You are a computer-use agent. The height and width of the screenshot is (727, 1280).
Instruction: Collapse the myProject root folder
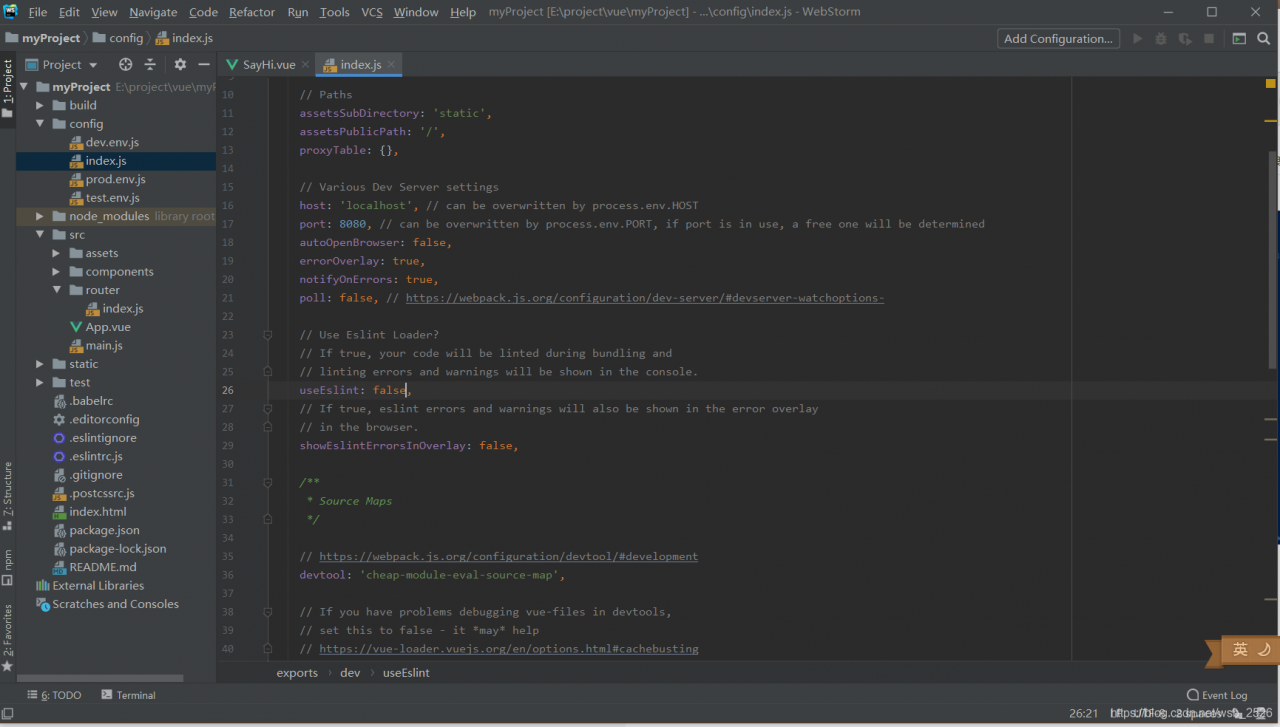click(x=24, y=87)
